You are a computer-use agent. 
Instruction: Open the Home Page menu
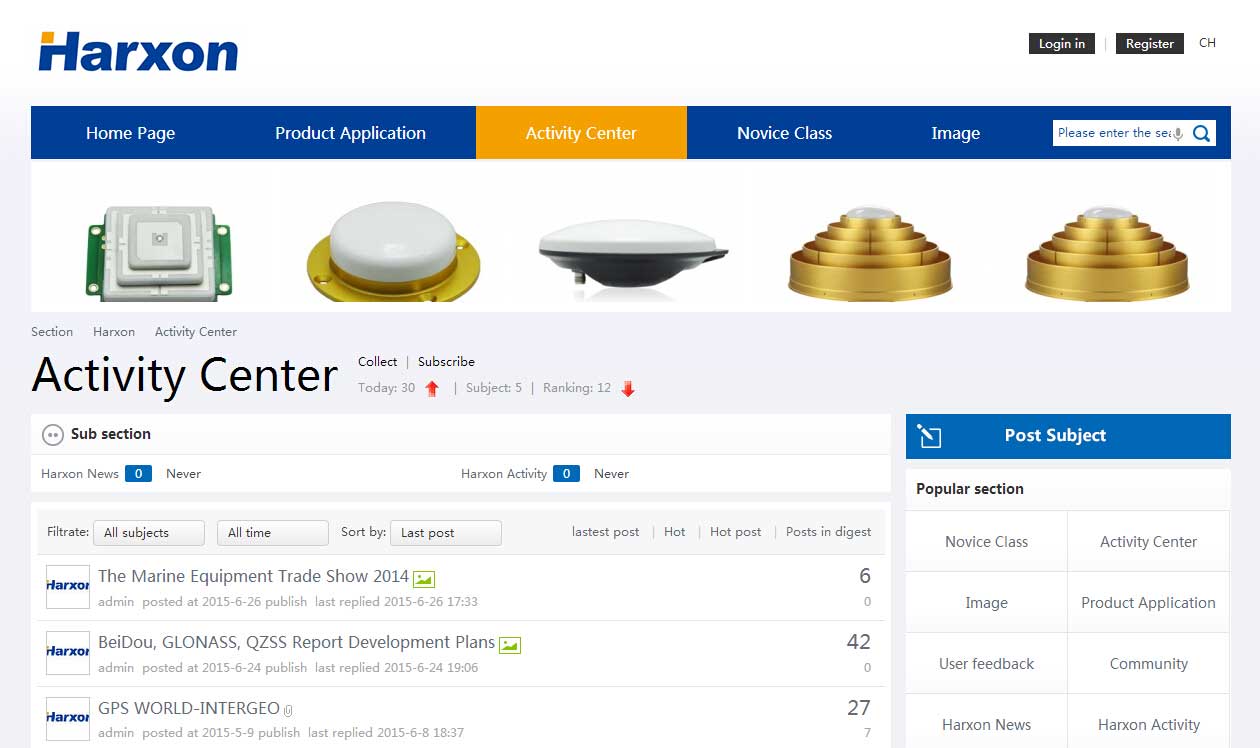pos(130,133)
